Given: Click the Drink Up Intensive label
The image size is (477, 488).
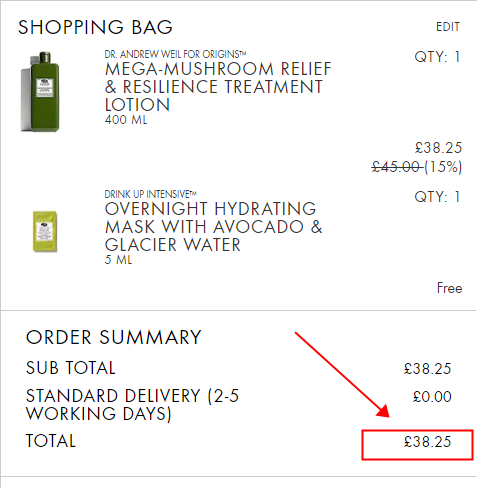Looking at the screenshot, I should 151,194.
